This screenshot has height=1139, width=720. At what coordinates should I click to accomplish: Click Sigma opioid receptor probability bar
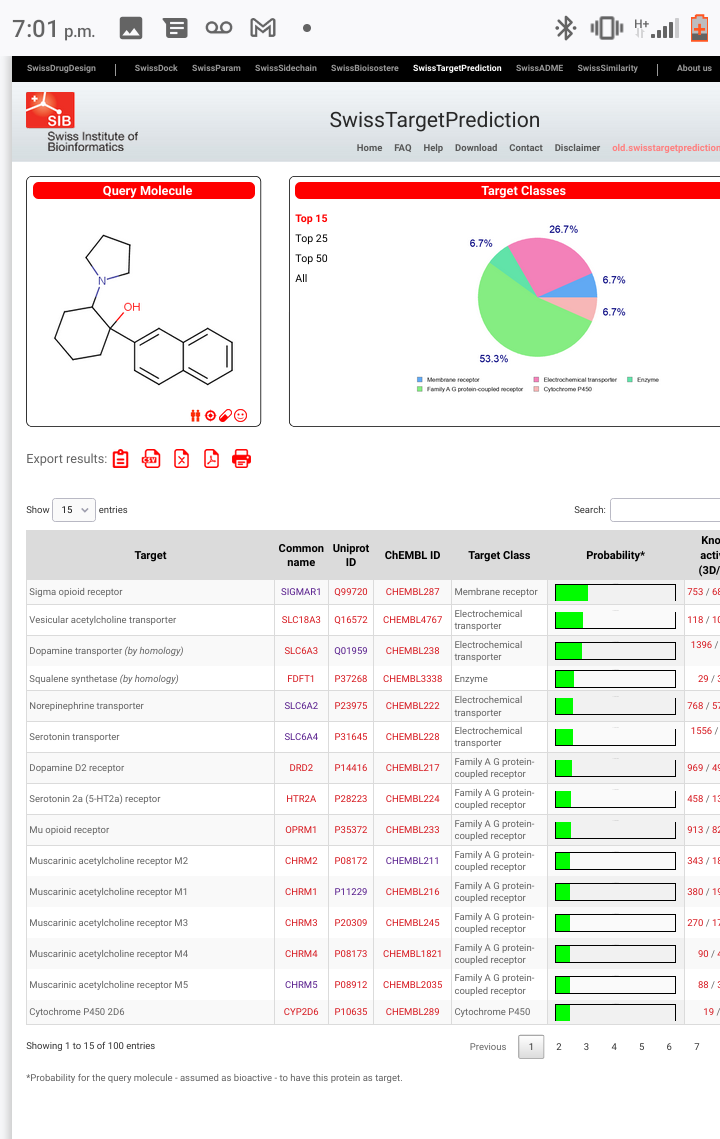tap(615, 592)
